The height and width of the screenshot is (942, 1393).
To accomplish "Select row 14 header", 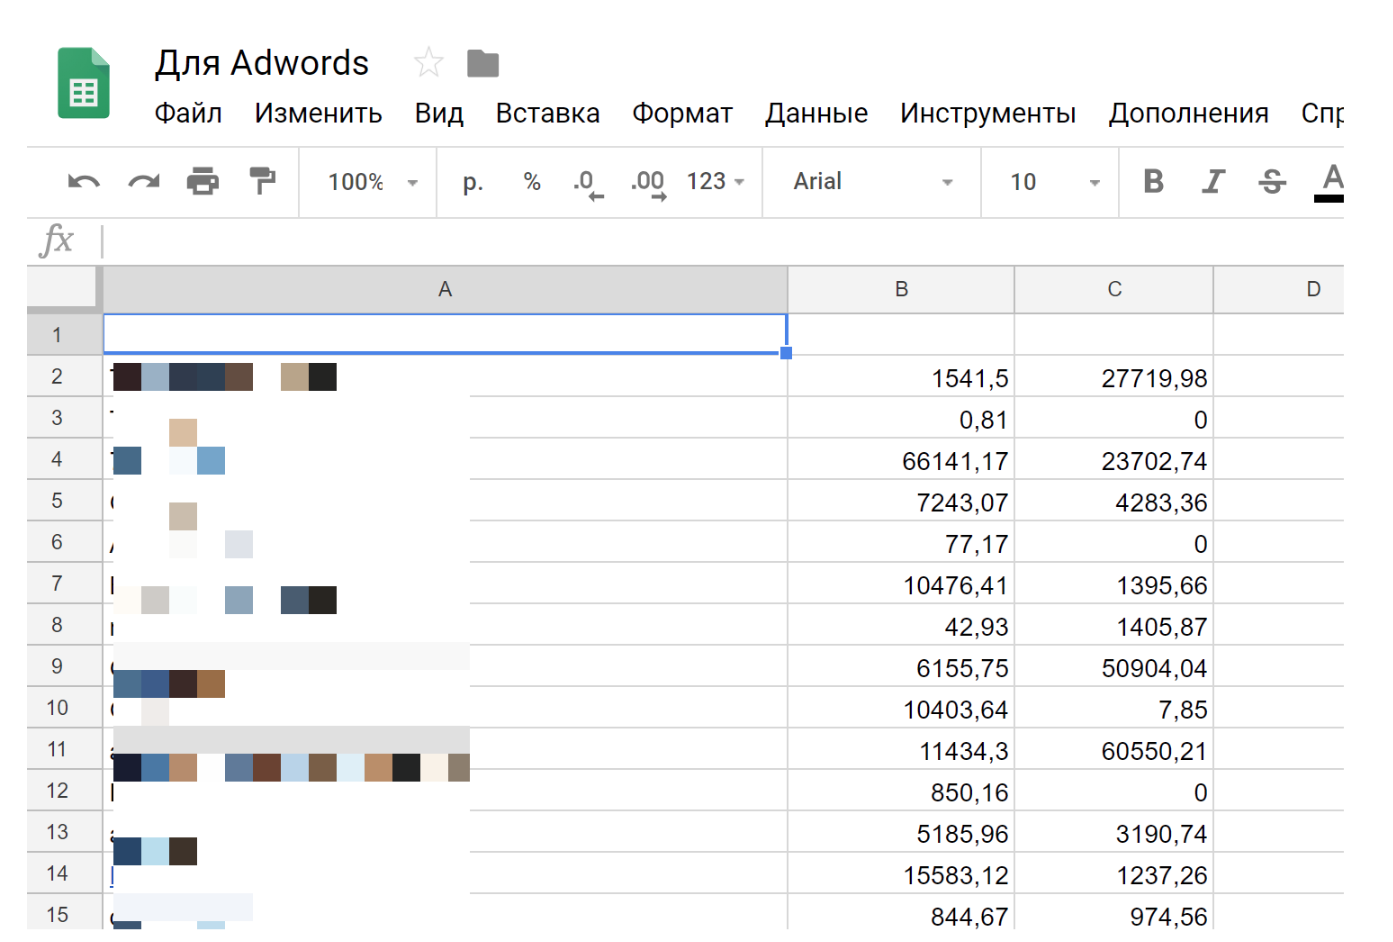I will [64, 873].
